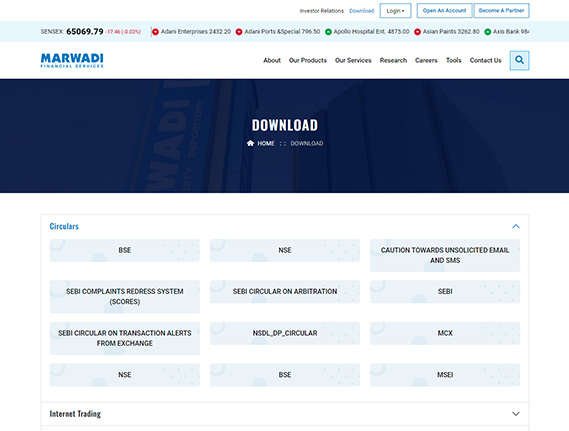This screenshot has width=569, height=431.
Task: Click green up arrow beside Axis Bank
Action: tap(488, 32)
